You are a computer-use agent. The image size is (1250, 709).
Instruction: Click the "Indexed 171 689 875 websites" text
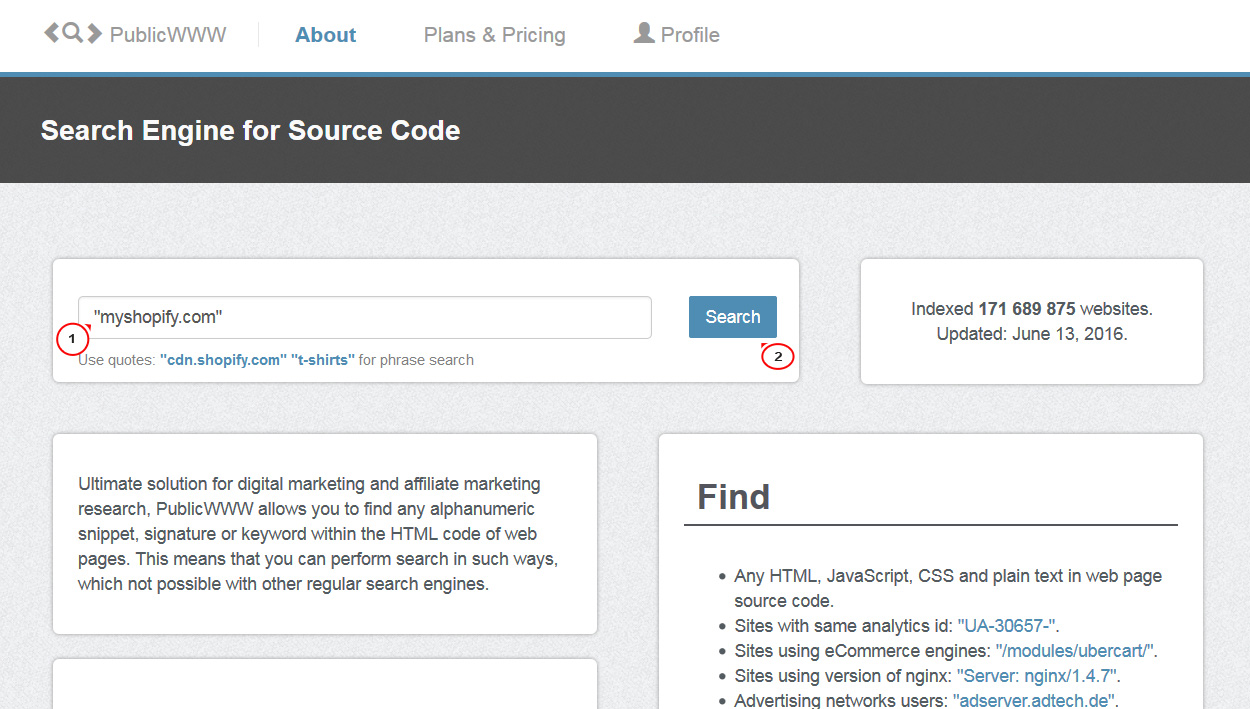(1032, 309)
